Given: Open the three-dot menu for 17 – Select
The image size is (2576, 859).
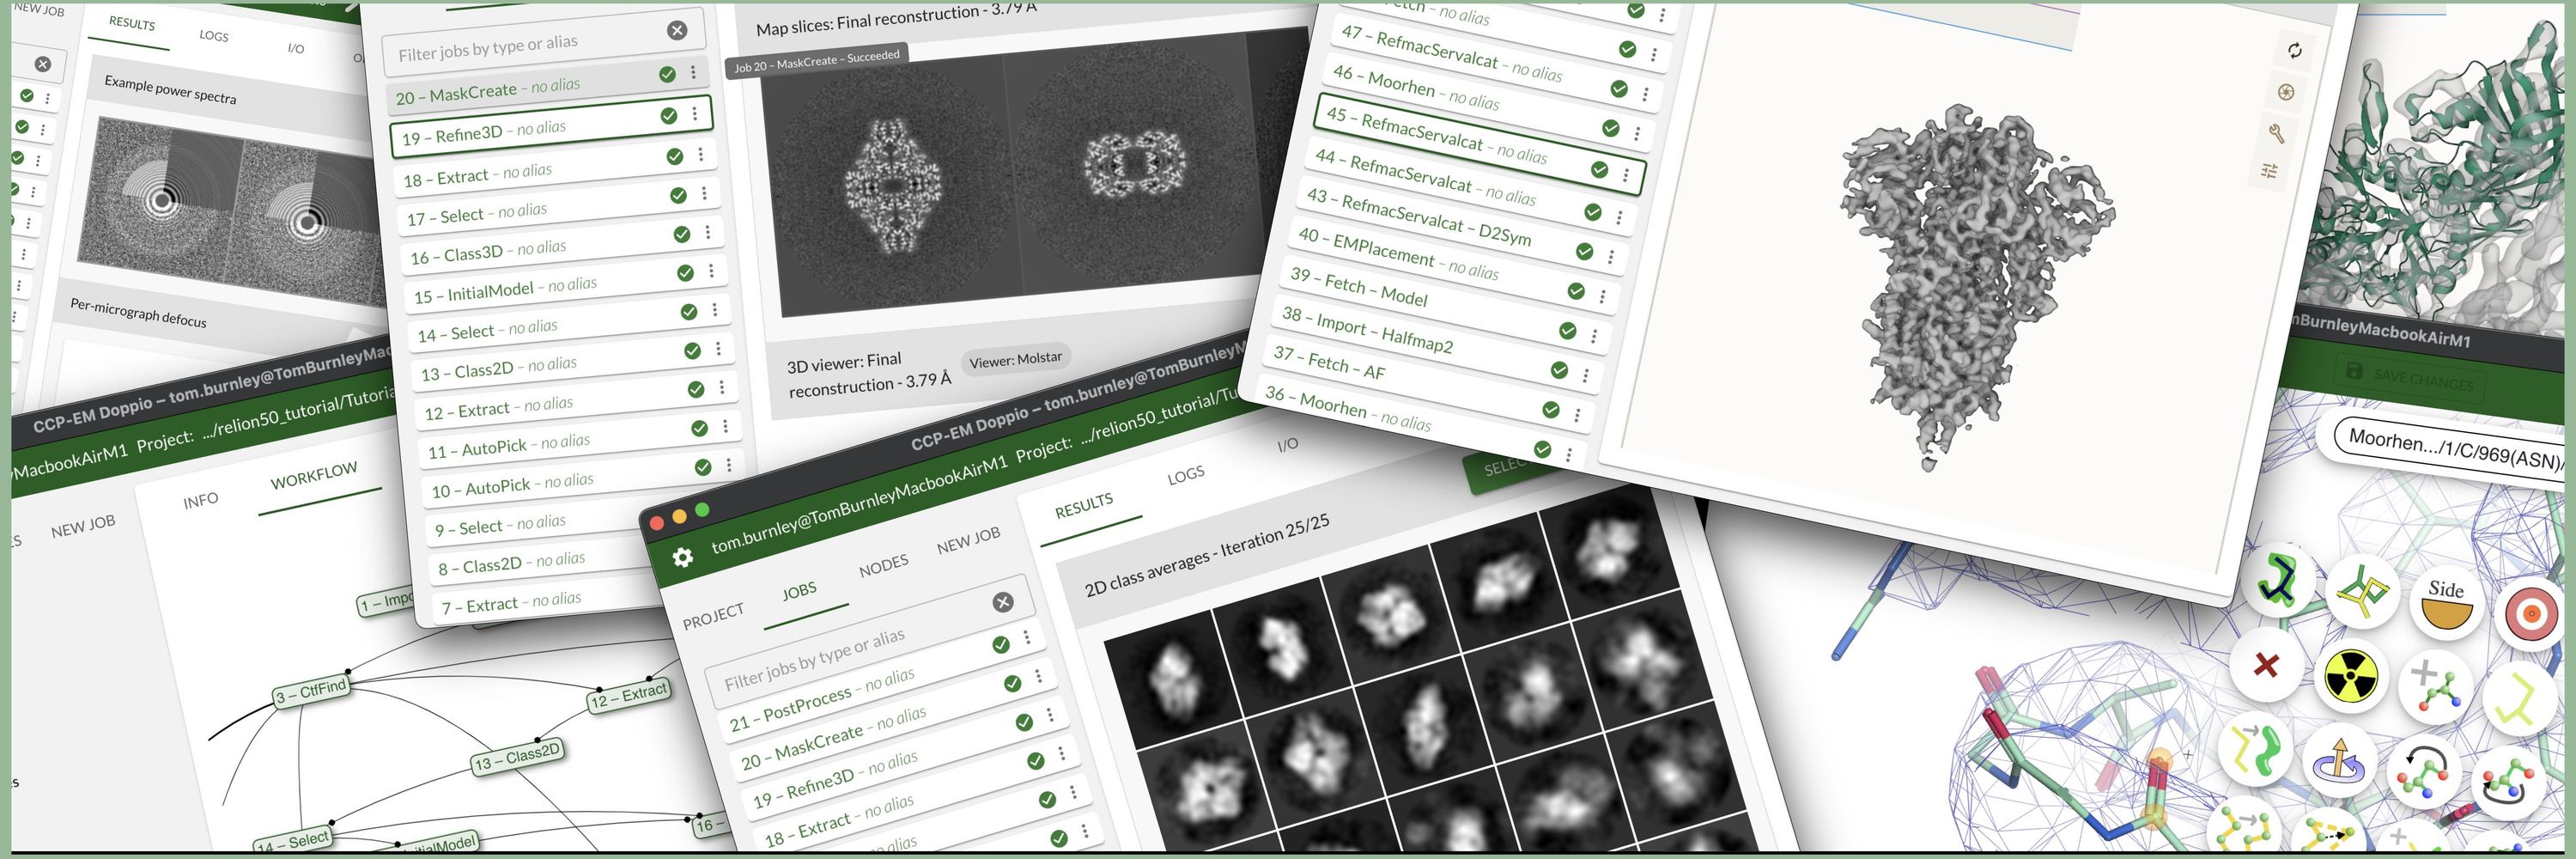Looking at the screenshot, I should [704, 193].
